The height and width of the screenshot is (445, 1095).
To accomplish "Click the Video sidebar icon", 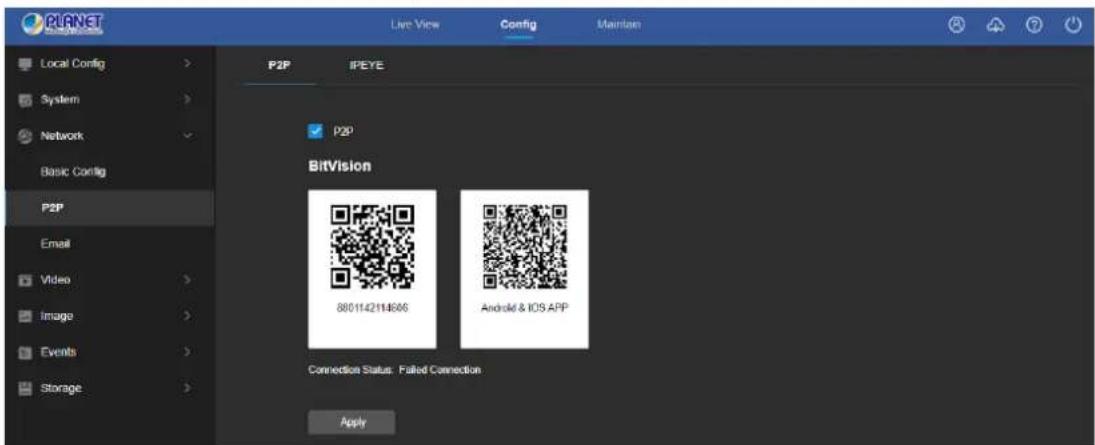I will pos(25,280).
